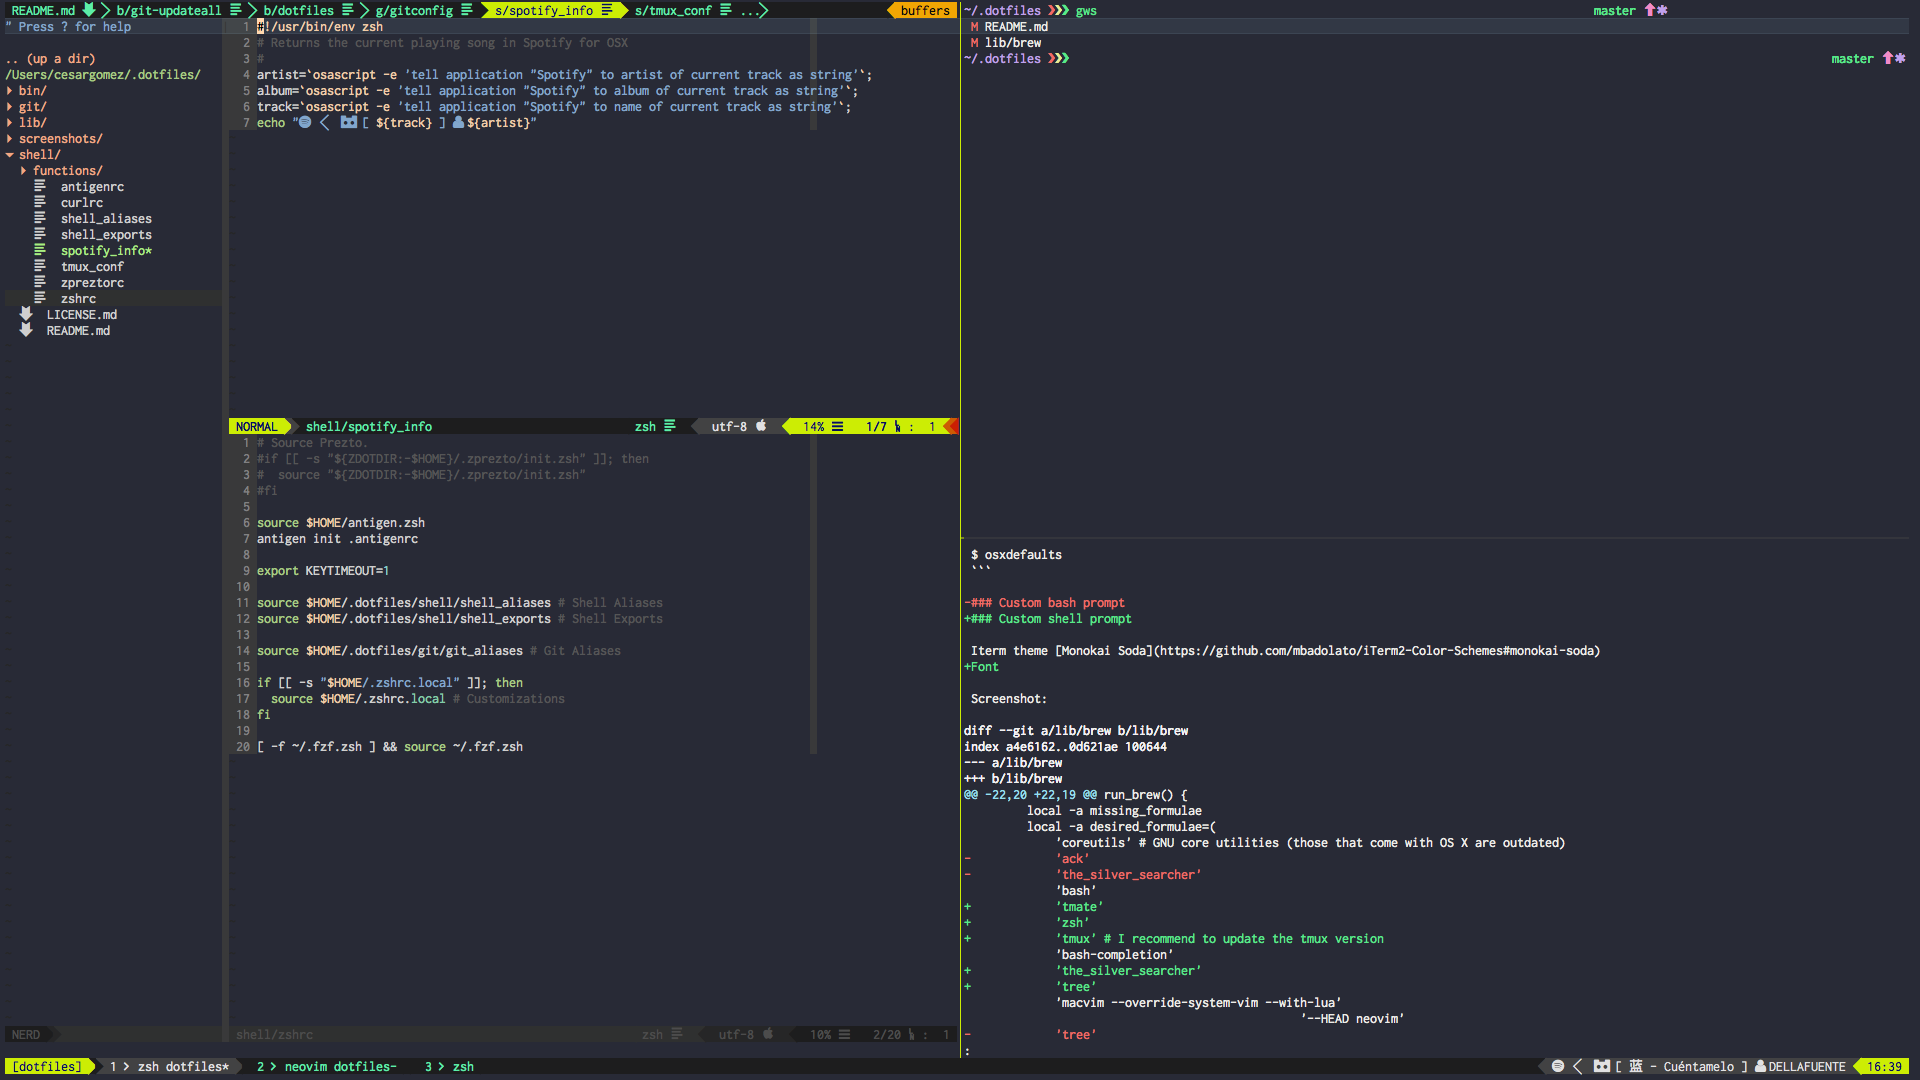
Task: Go up a directory in NERDTree
Action: 51,58
